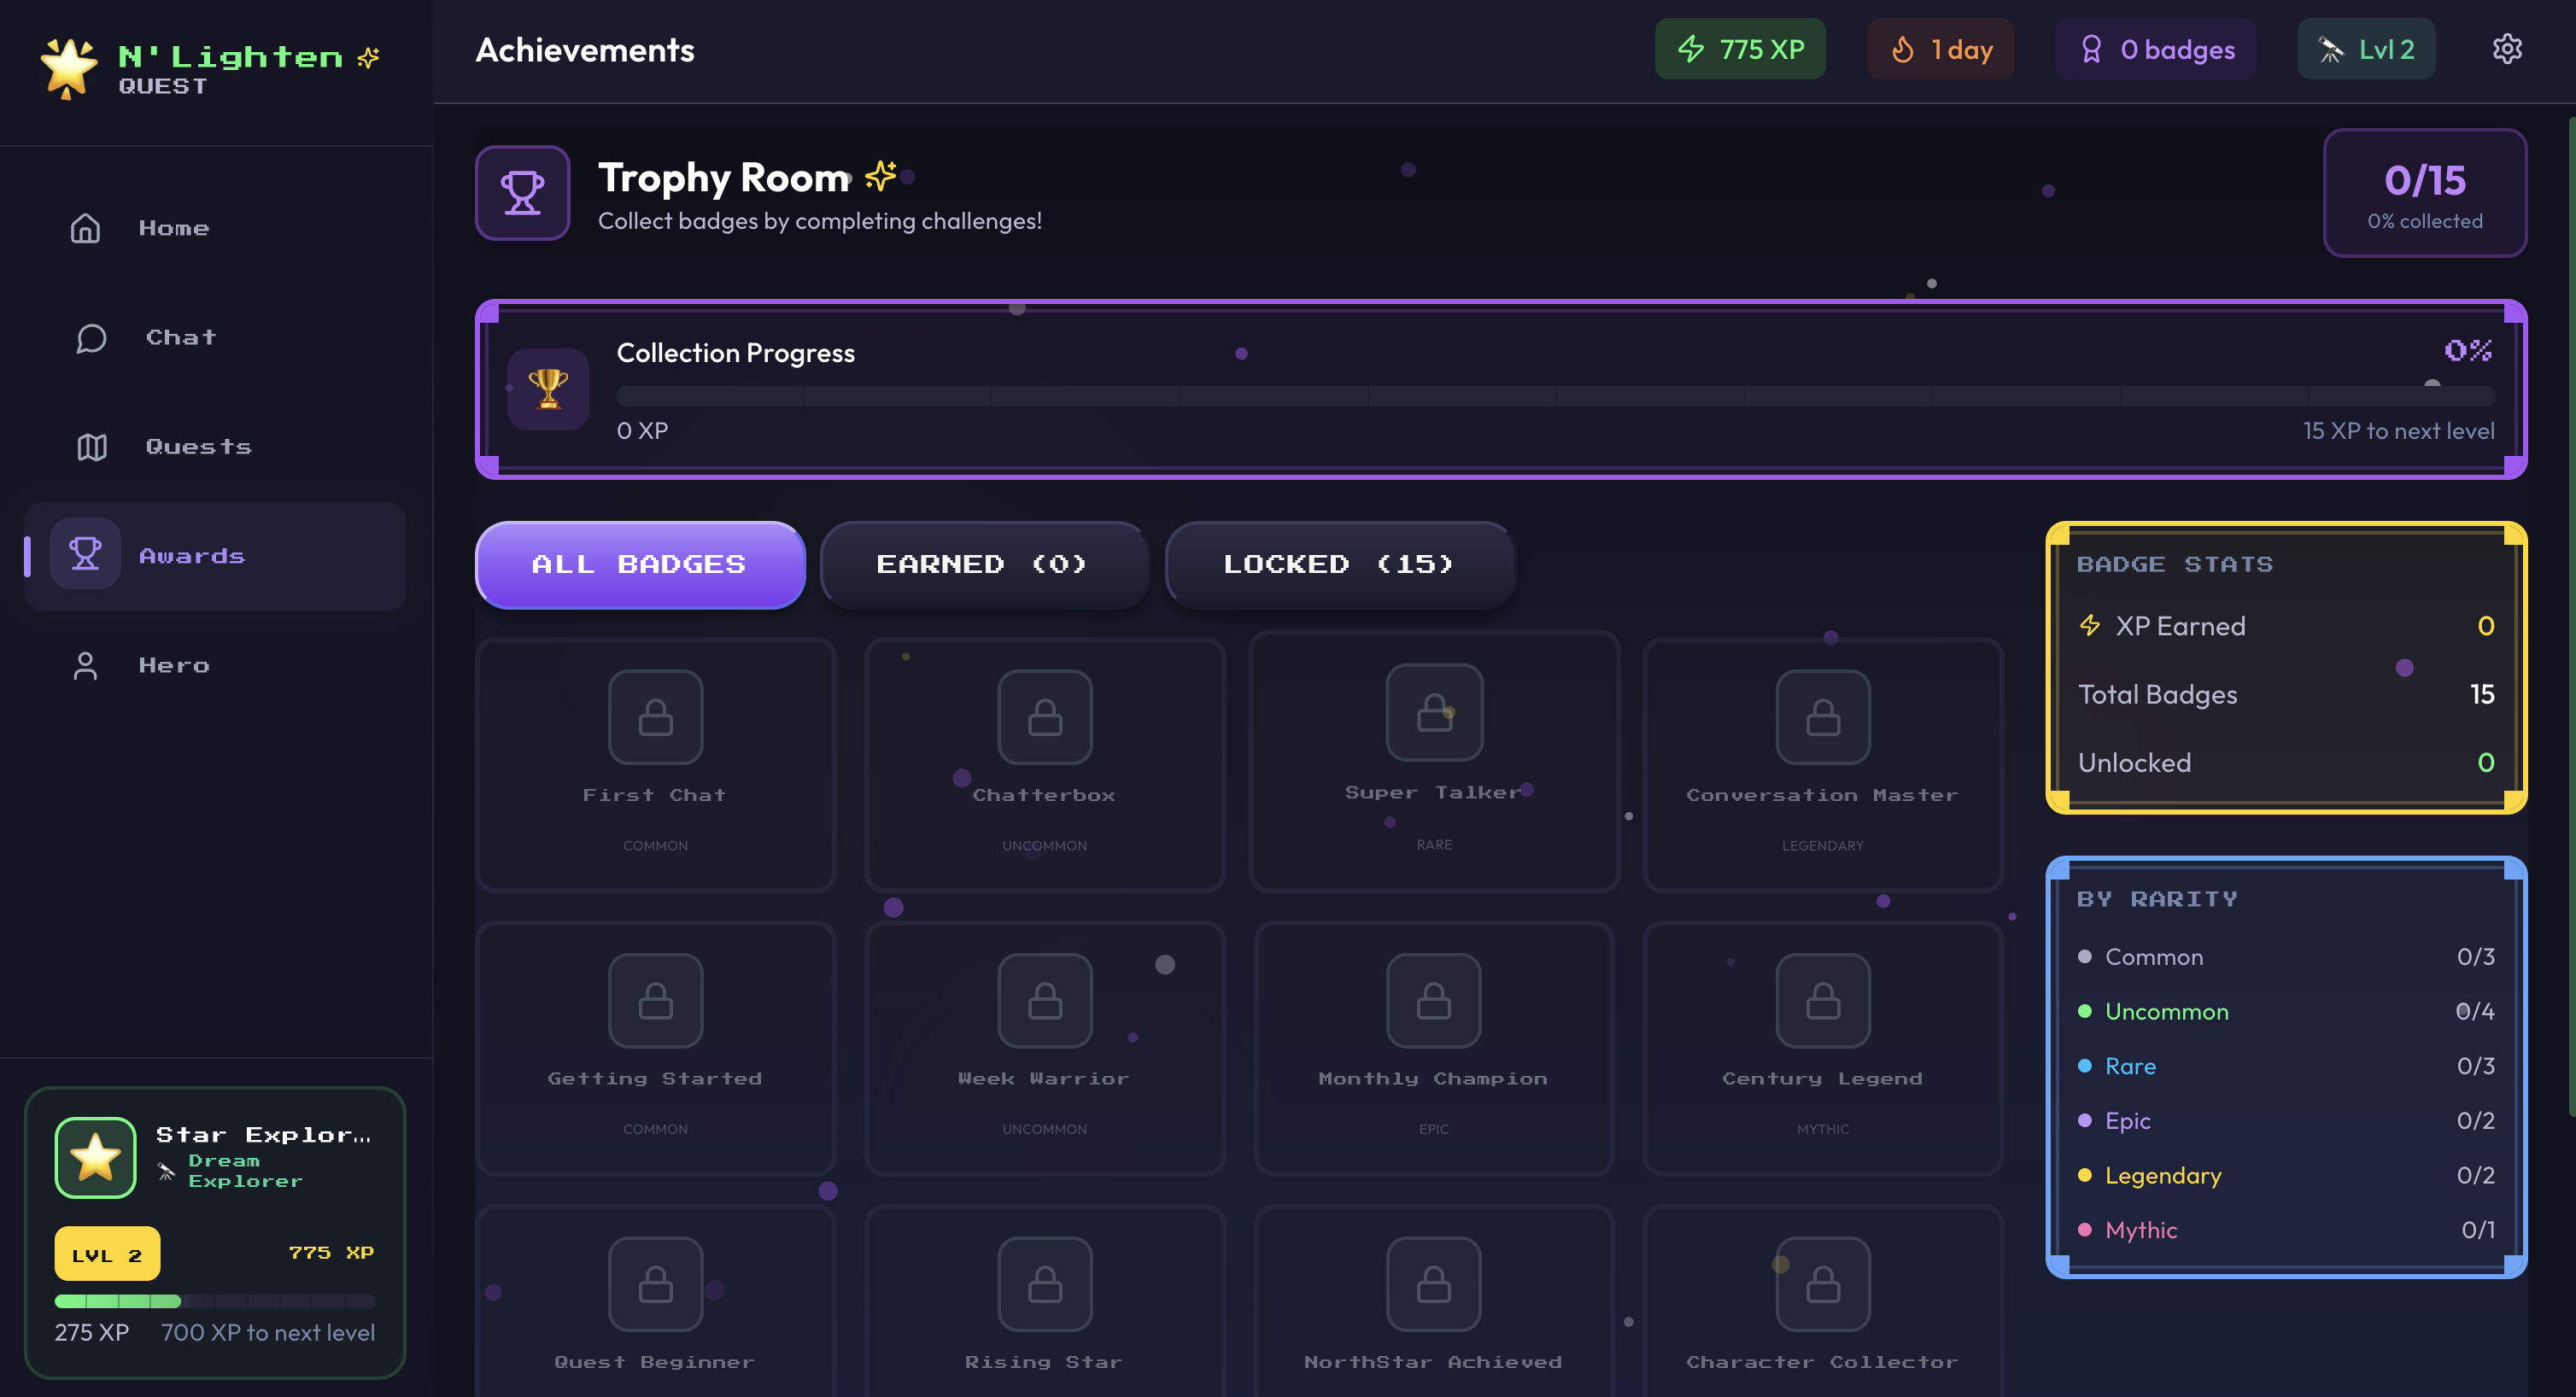This screenshot has height=1397, width=2576.
Task: Switch to the Locked (15) badges tab
Action: (x=1339, y=564)
